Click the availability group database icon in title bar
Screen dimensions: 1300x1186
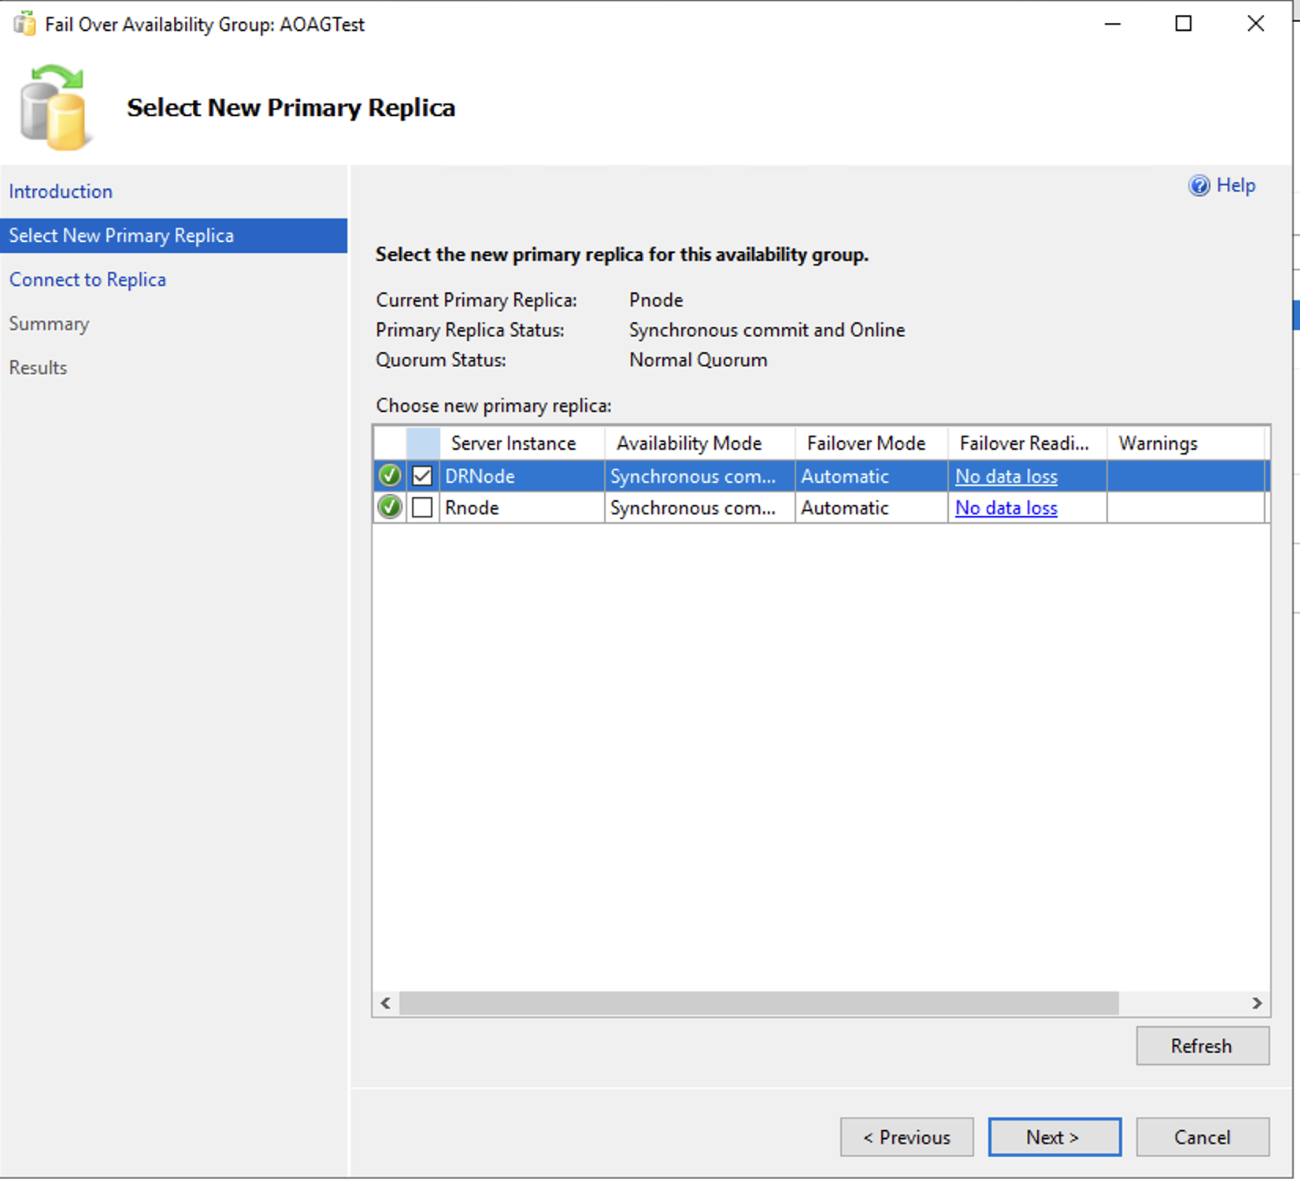tap(23, 23)
